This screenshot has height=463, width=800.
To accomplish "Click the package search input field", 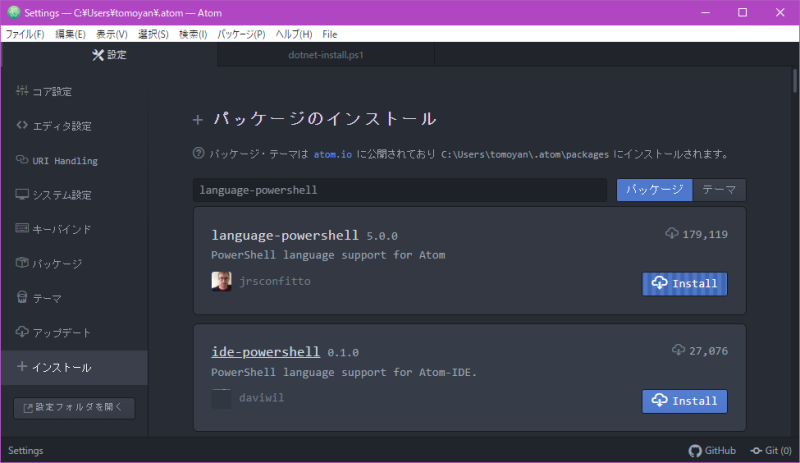I will [400, 190].
